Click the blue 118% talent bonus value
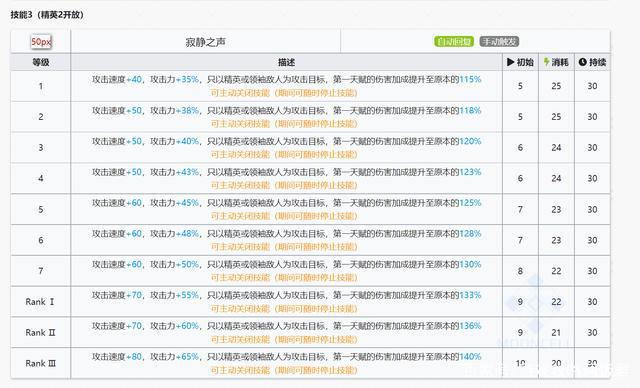This screenshot has width=640, height=388. (x=470, y=111)
